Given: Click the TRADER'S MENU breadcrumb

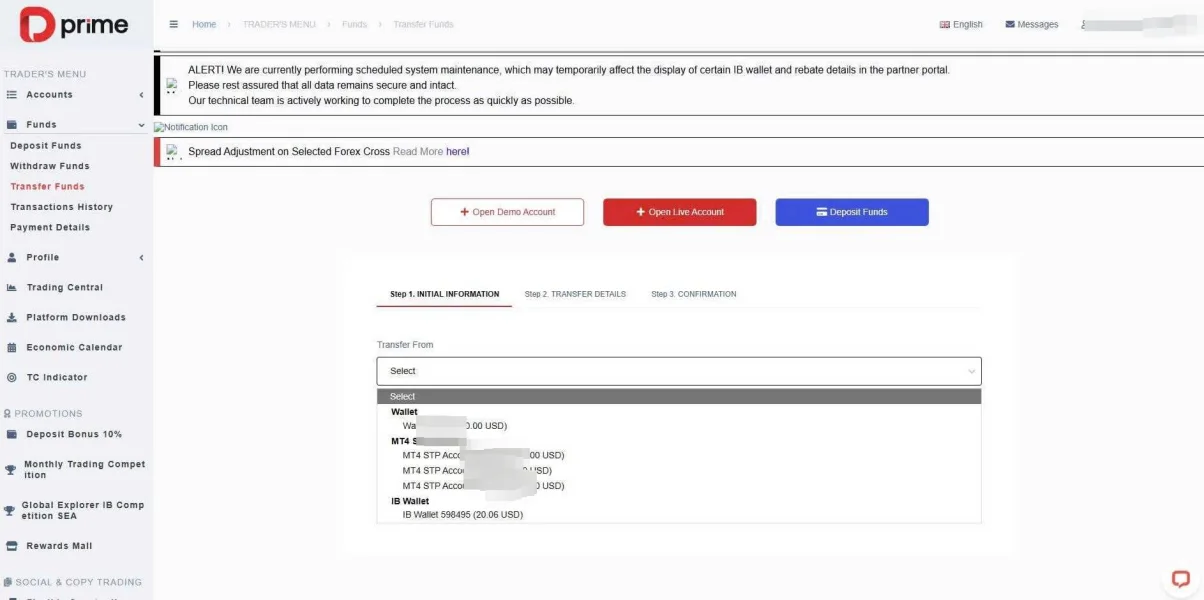Looking at the screenshot, I should [x=279, y=24].
